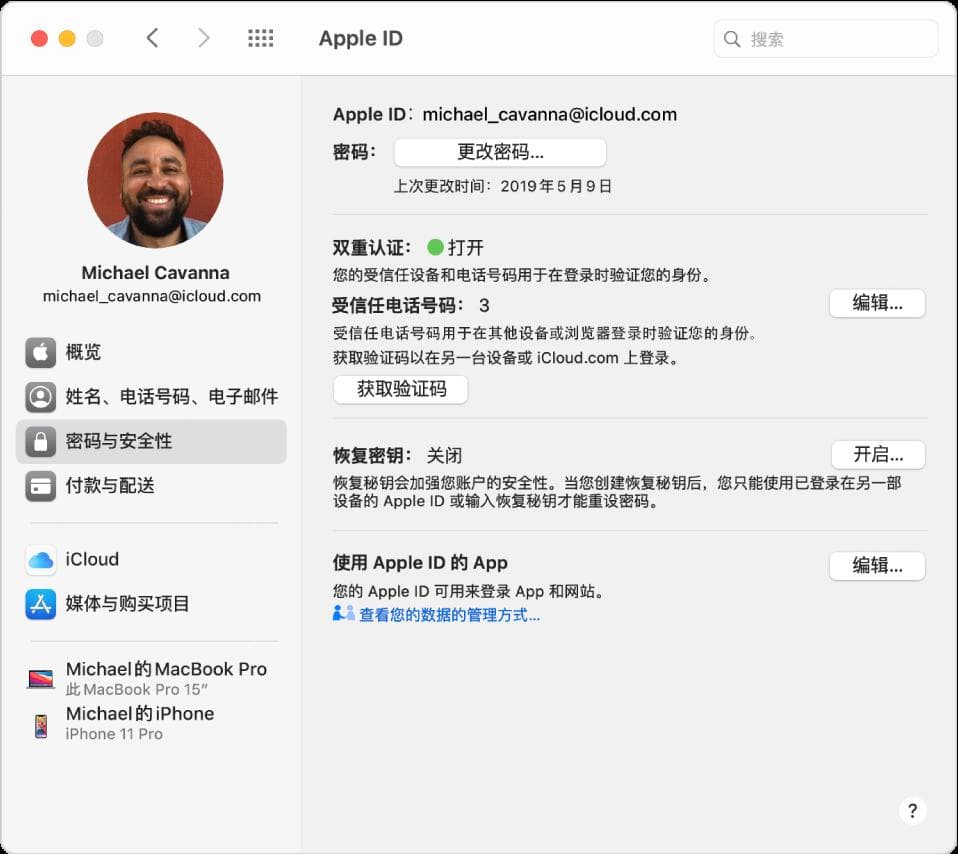Click the iCloud cloud icon
The image size is (958, 854).
[41, 560]
